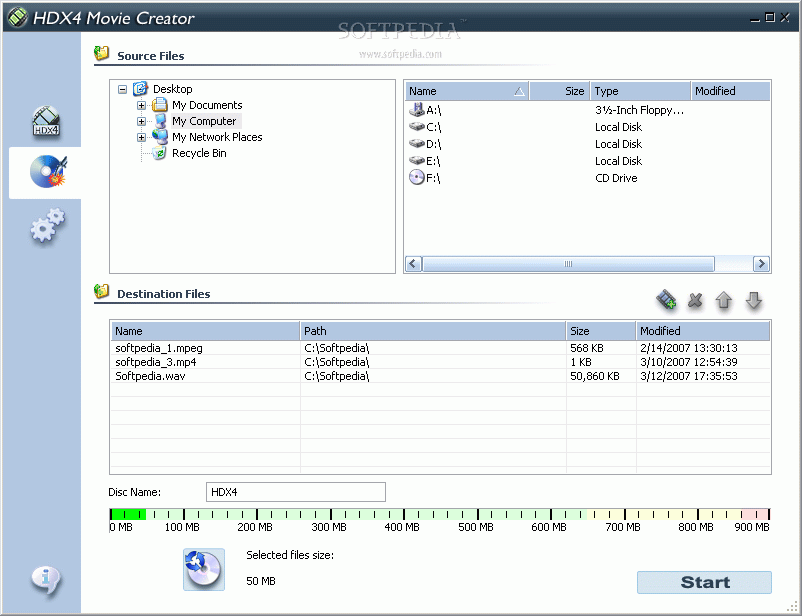
Task: Click the E:\ local disk icon
Action: coord(417,160)
